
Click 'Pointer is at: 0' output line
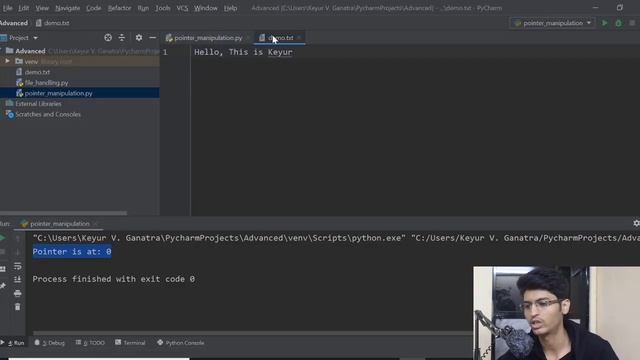[72, 252]
